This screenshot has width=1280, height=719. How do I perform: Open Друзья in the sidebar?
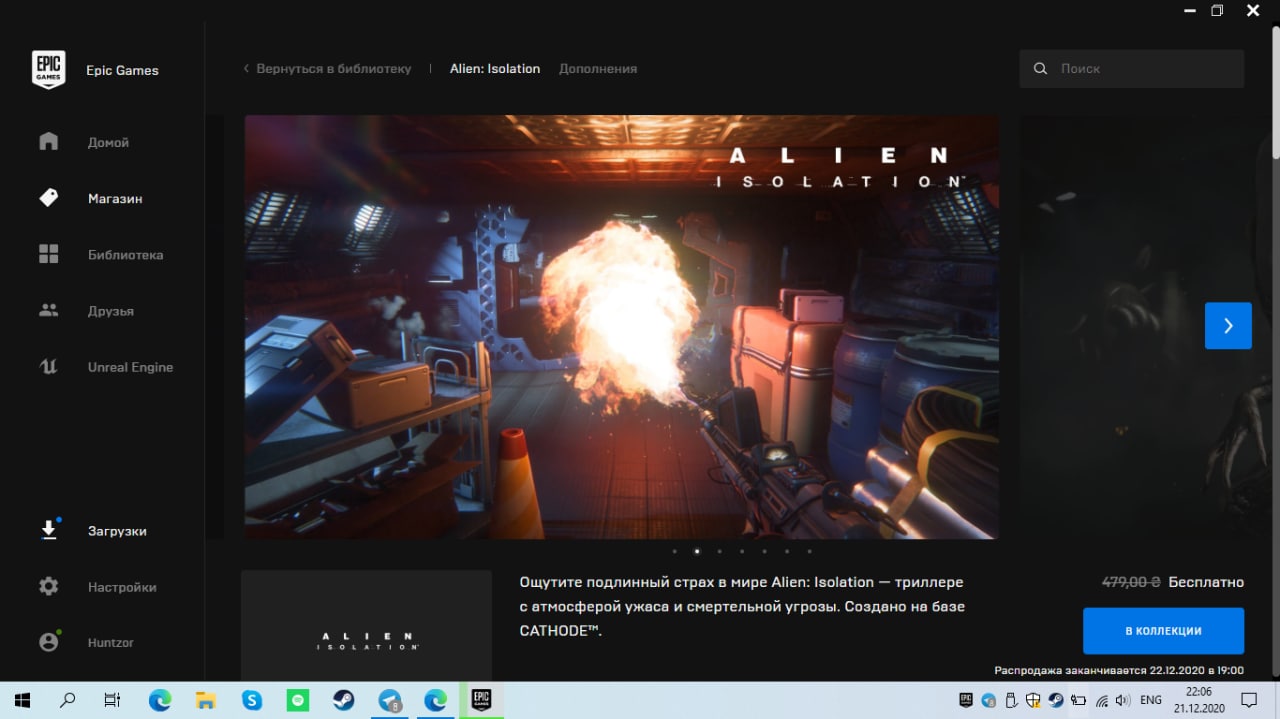point(111,311)
